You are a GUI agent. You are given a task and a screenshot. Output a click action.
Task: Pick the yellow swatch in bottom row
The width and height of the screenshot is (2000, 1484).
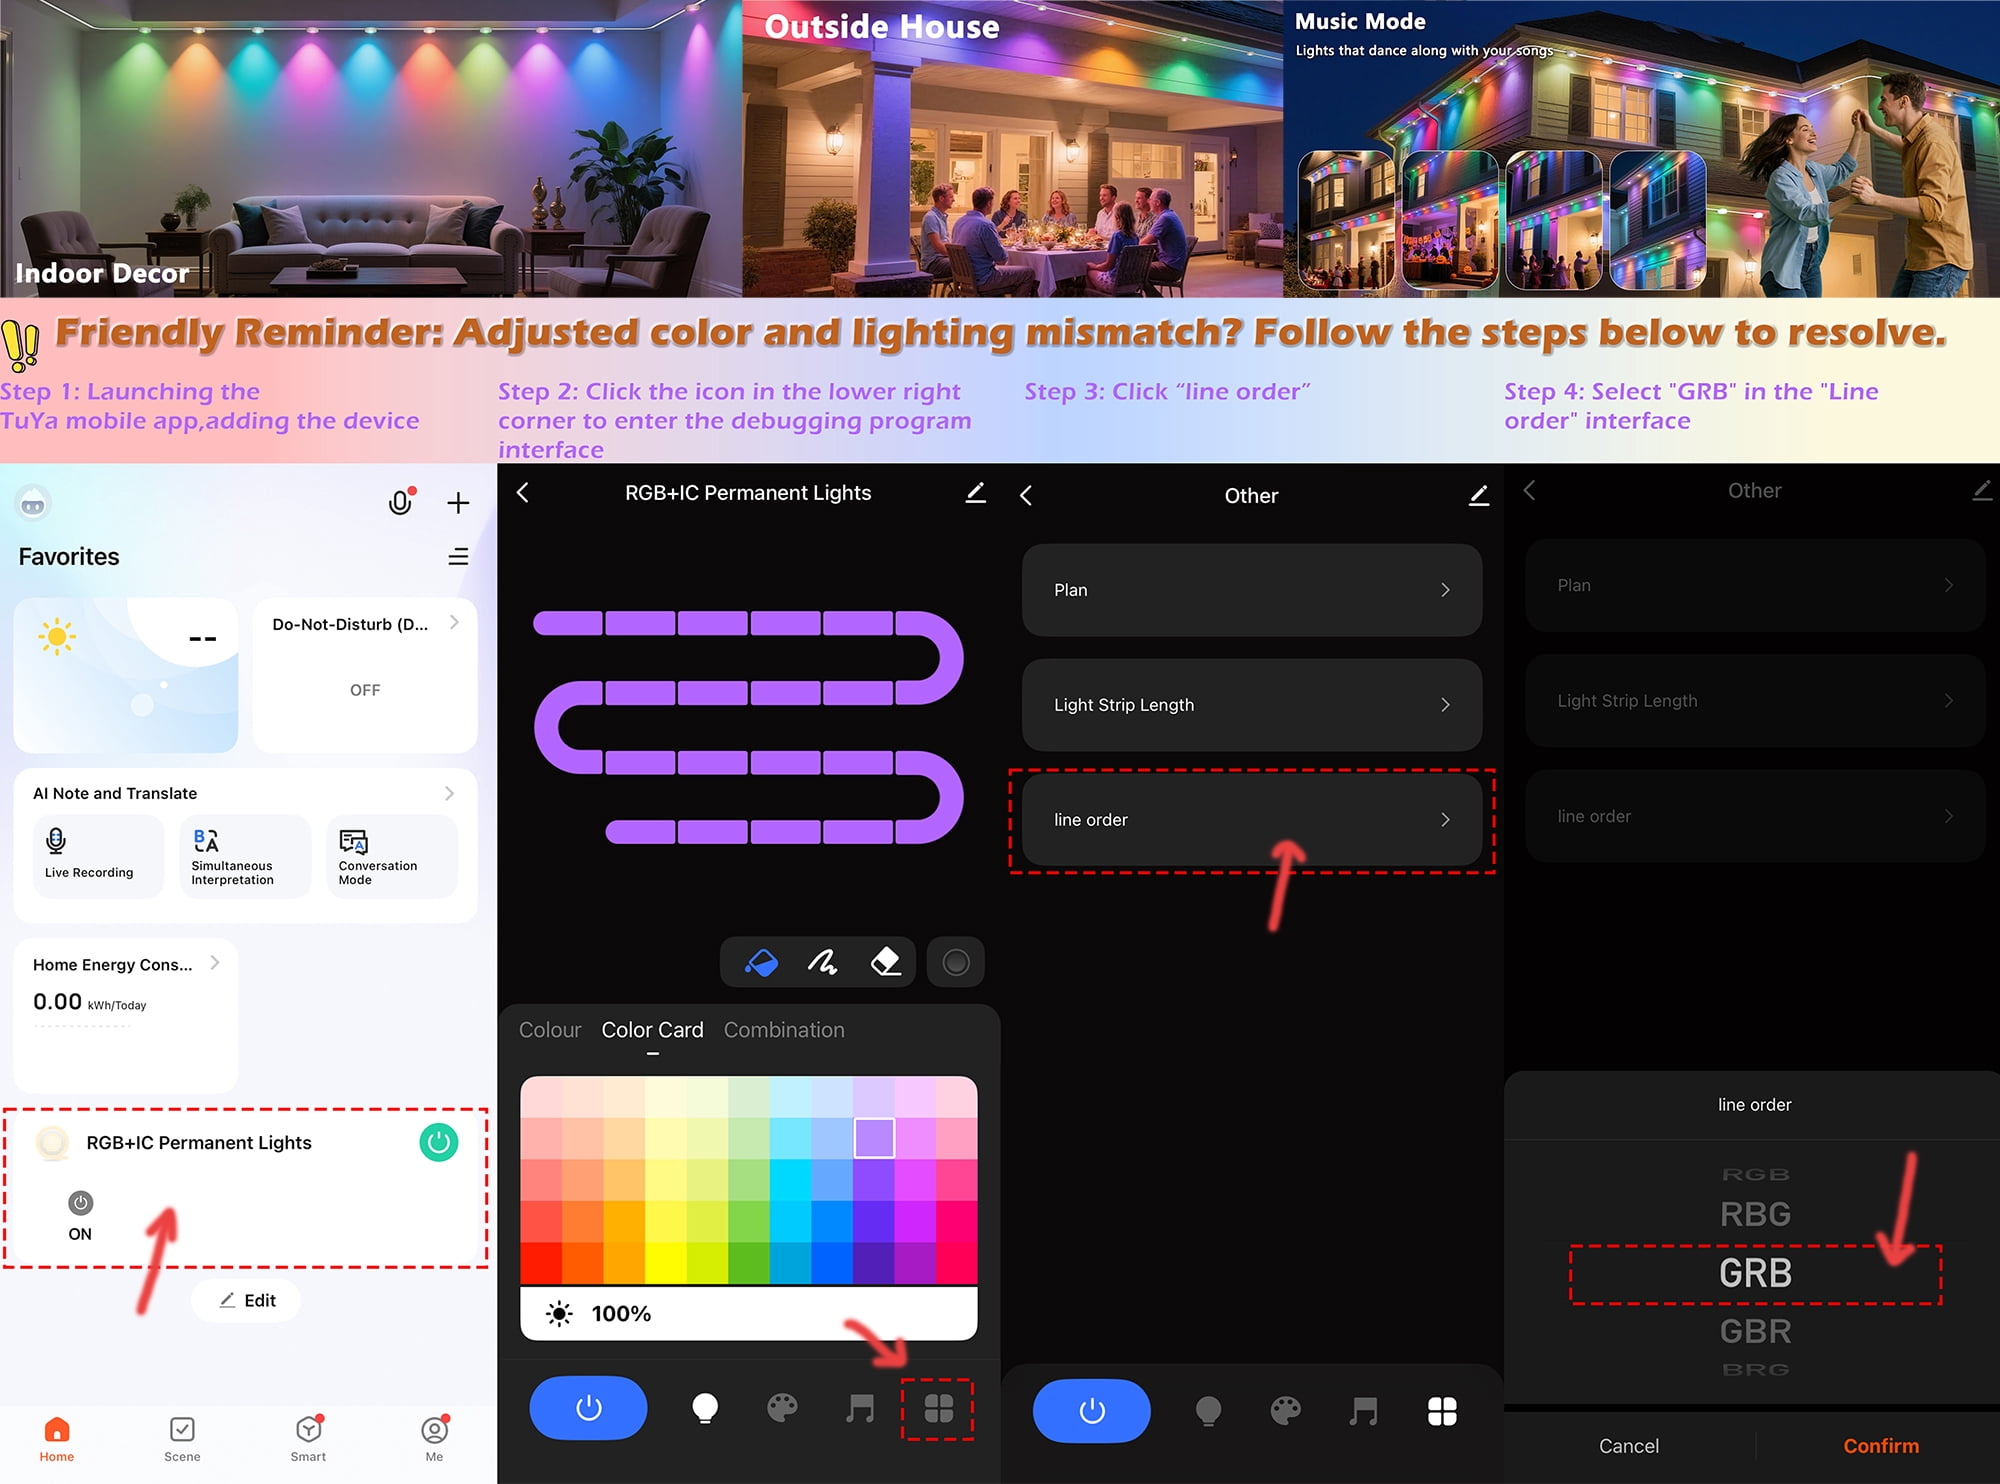coord(666,1263)
